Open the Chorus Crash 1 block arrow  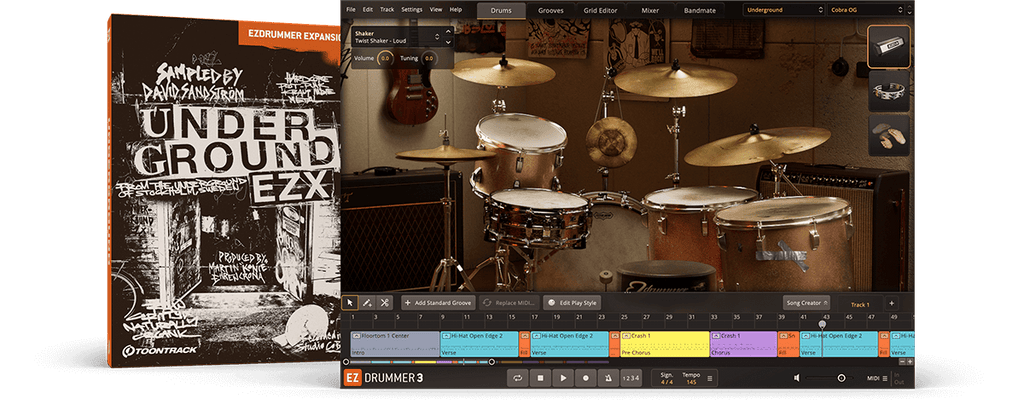[716, 336]
